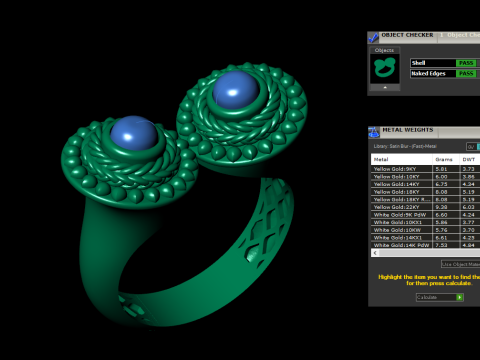Image resolution: width=480 pixels, height=360 pixels.
Task: Click the Objects header label
Action: (x=384, y=50)
